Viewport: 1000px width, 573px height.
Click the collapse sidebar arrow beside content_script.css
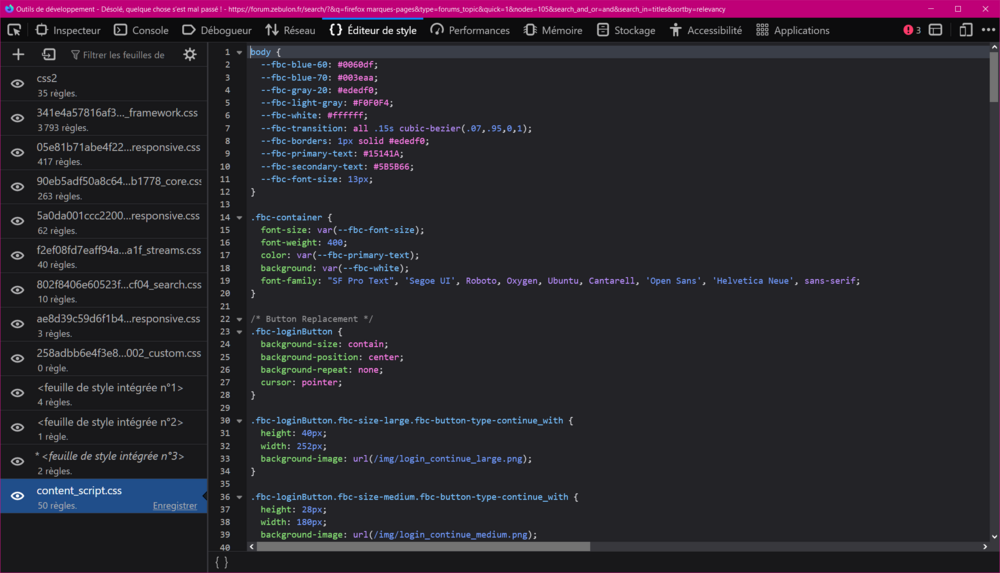click(205, 496)
